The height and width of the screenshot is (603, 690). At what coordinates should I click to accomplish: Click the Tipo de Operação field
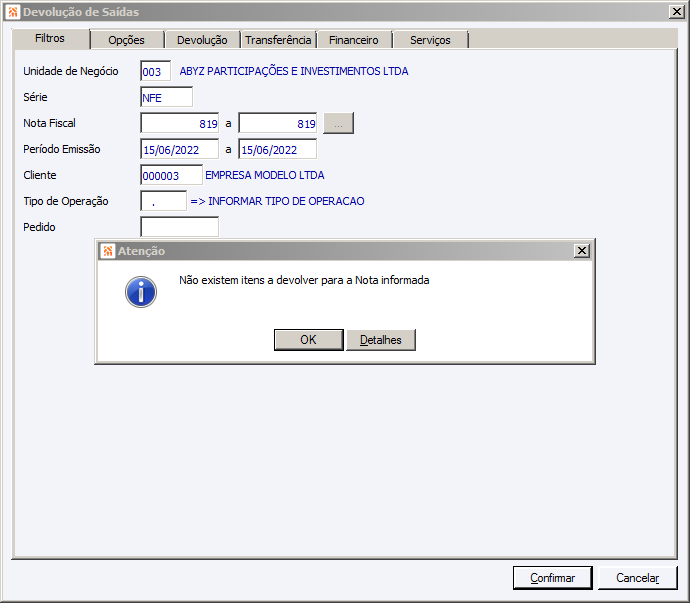(163, 201)
